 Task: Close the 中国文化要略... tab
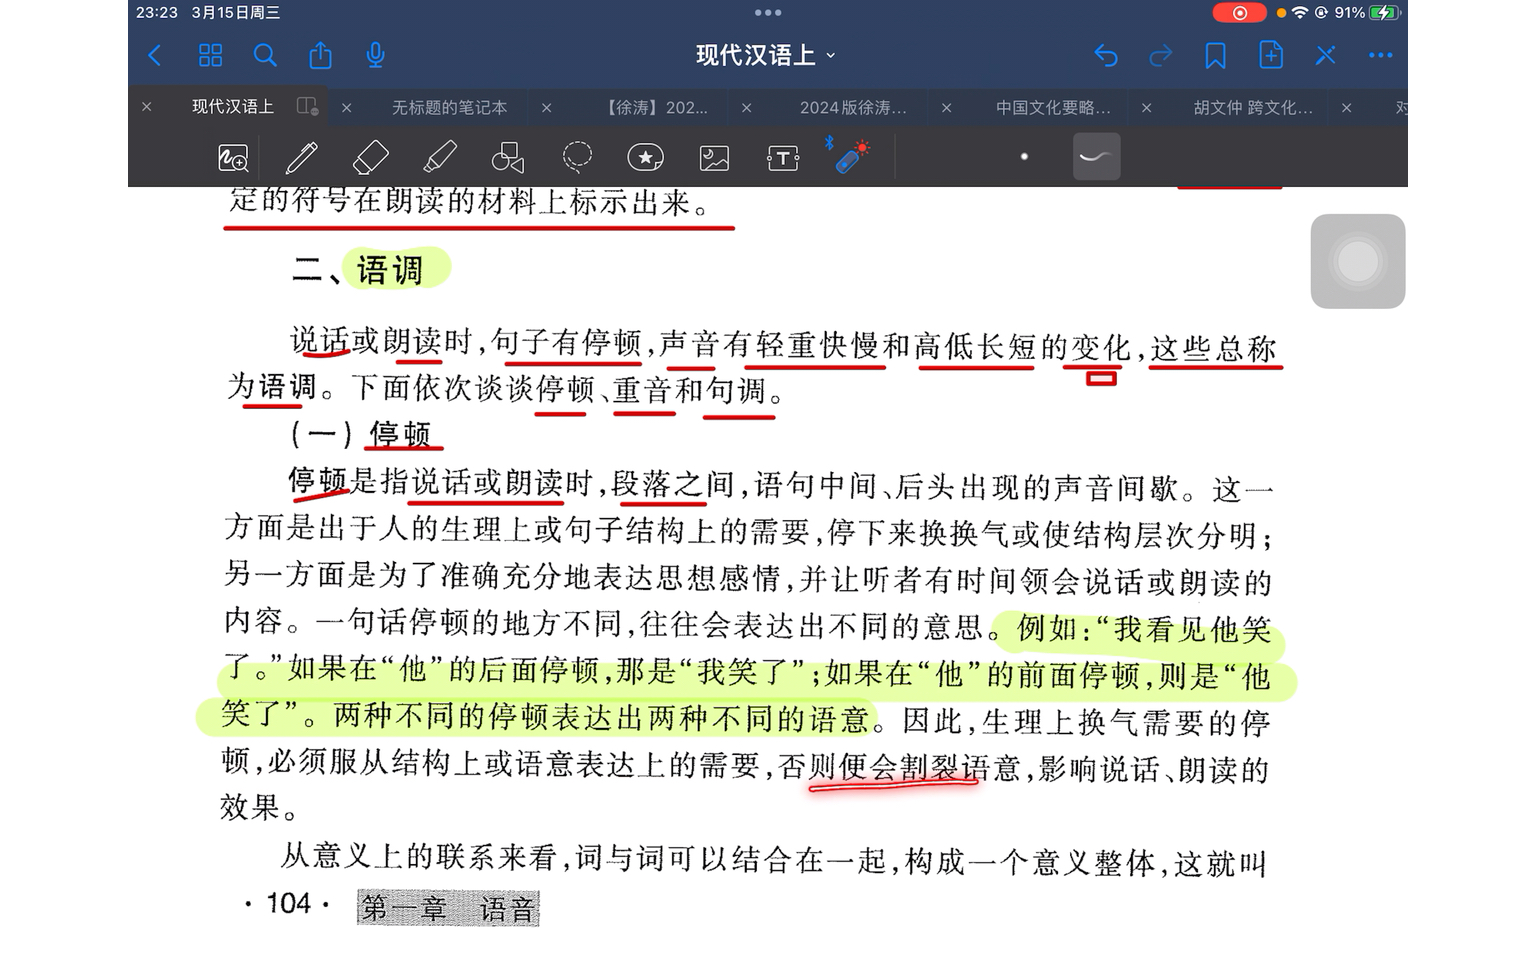click(947, 107)
